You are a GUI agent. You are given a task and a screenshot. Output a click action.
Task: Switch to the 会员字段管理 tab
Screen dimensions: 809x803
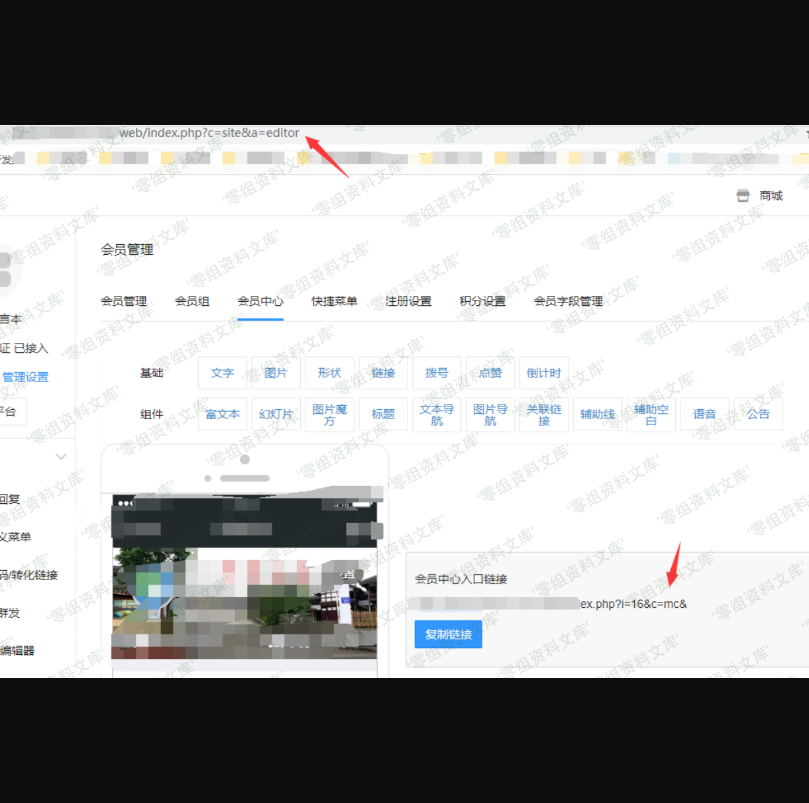tap(568, 301)
